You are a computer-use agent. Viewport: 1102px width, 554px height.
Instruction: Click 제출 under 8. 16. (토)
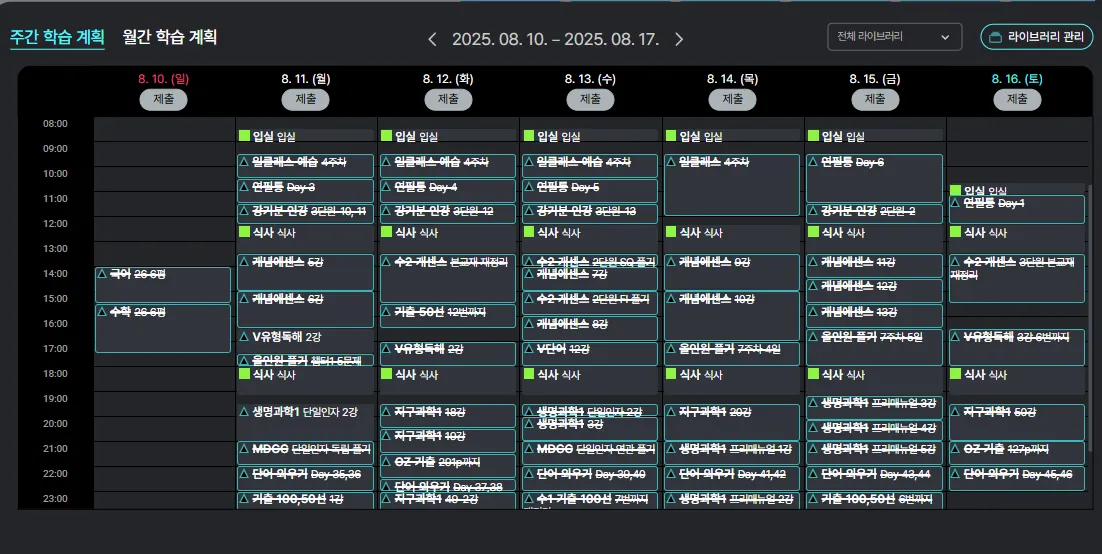tap(1017, 99)
